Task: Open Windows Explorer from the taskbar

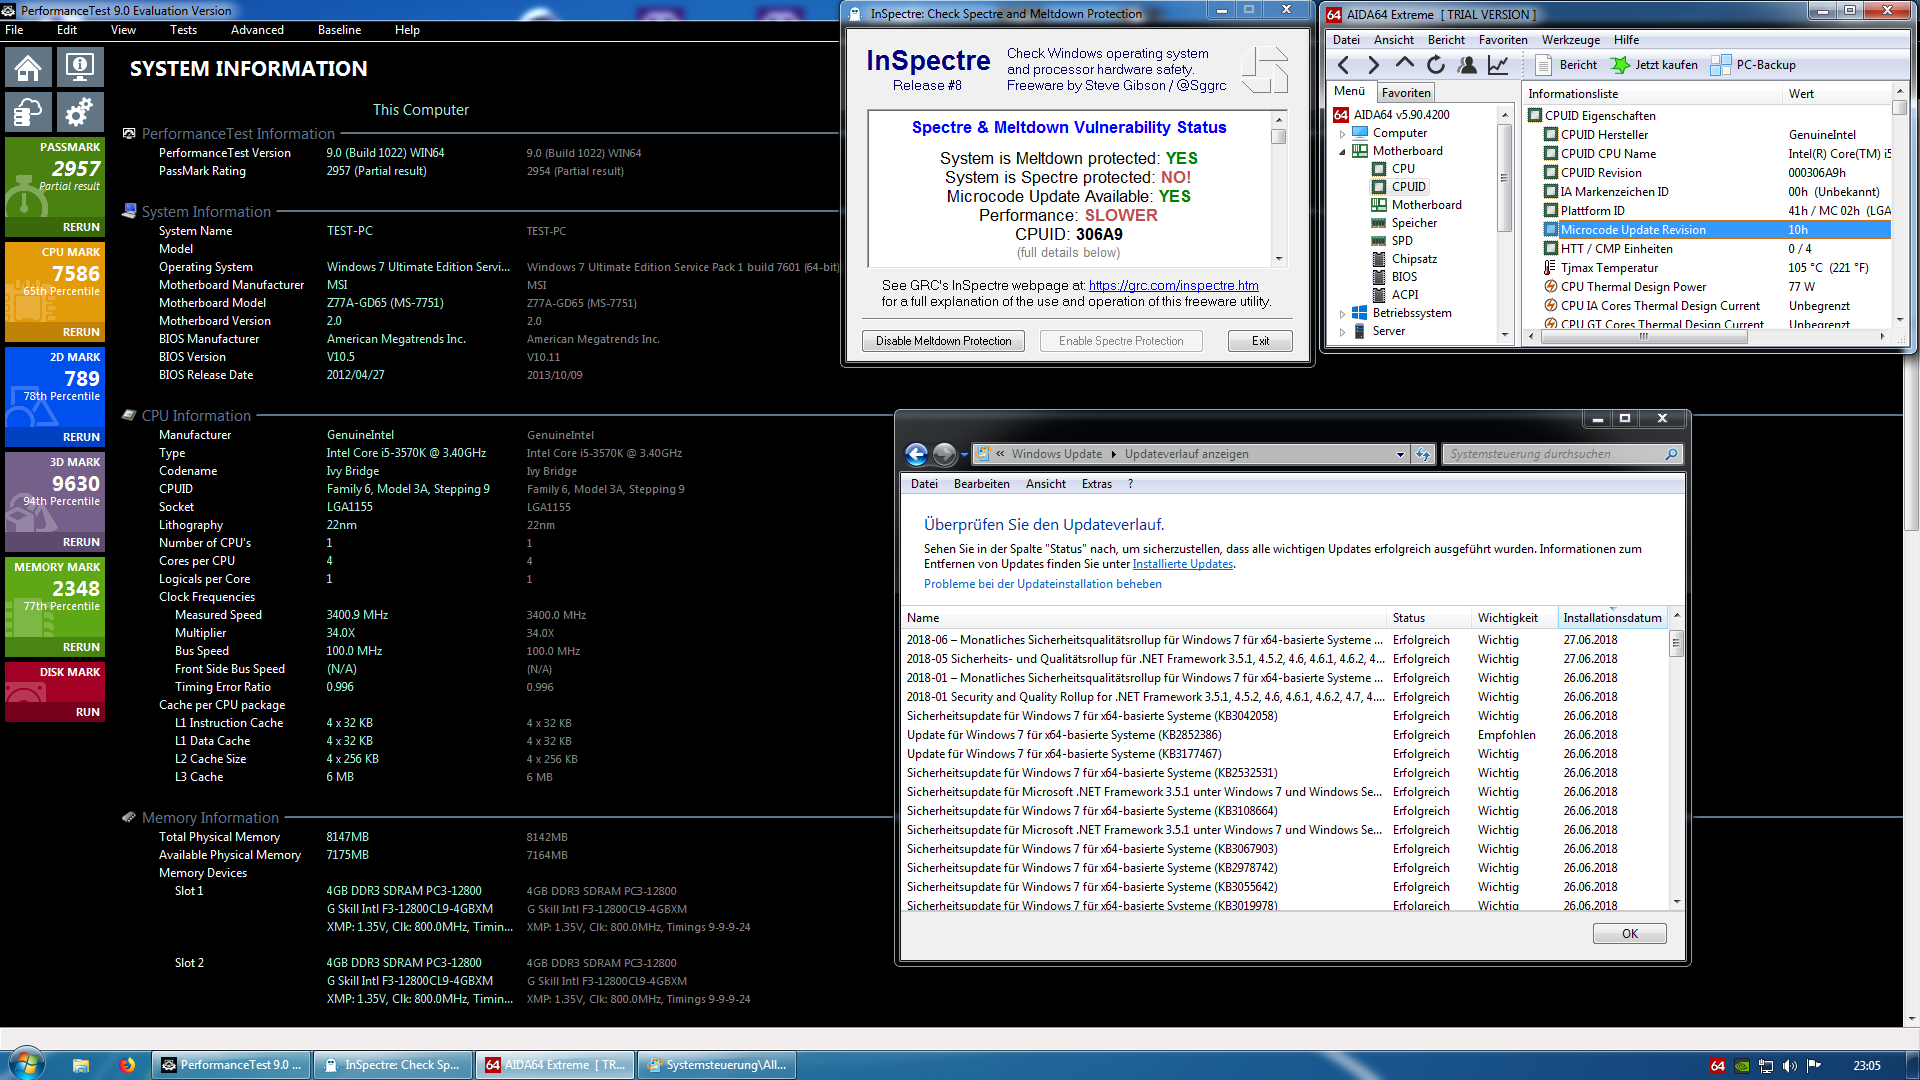Action: tap(81, 1065)
